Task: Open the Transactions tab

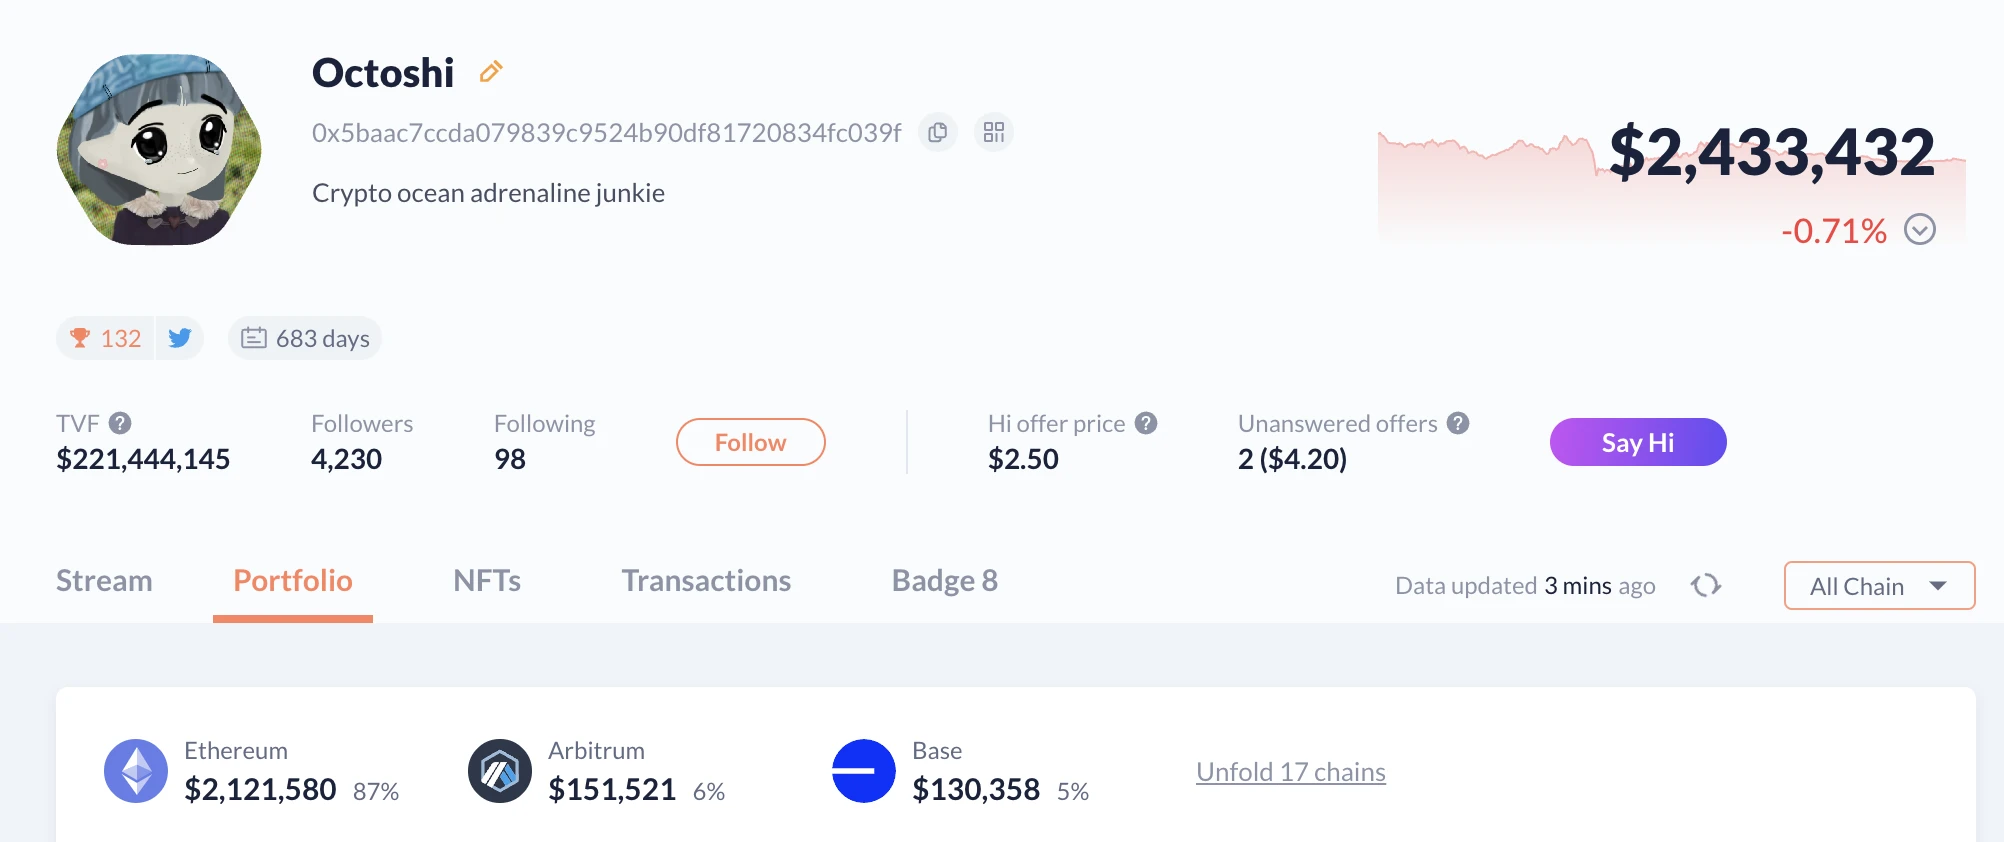Action: (706, 581)
